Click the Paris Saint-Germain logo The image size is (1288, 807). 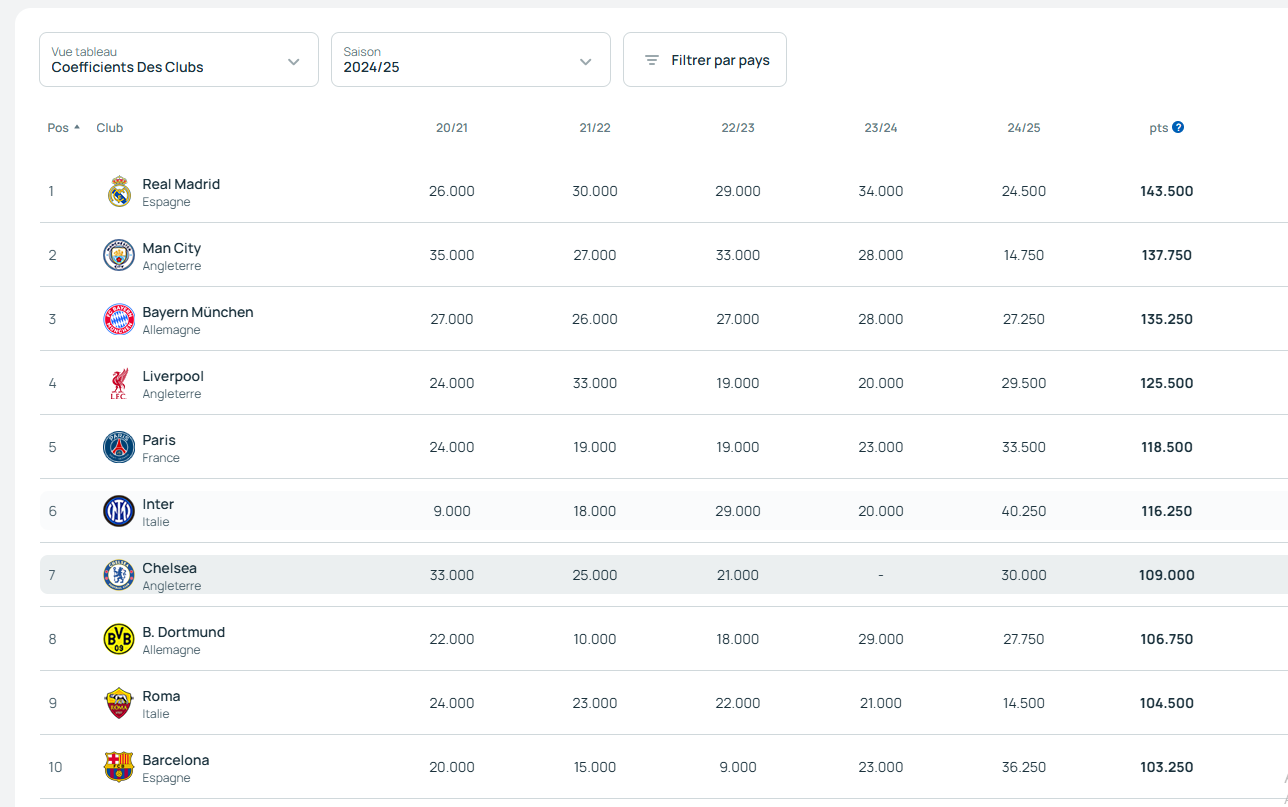119,447
